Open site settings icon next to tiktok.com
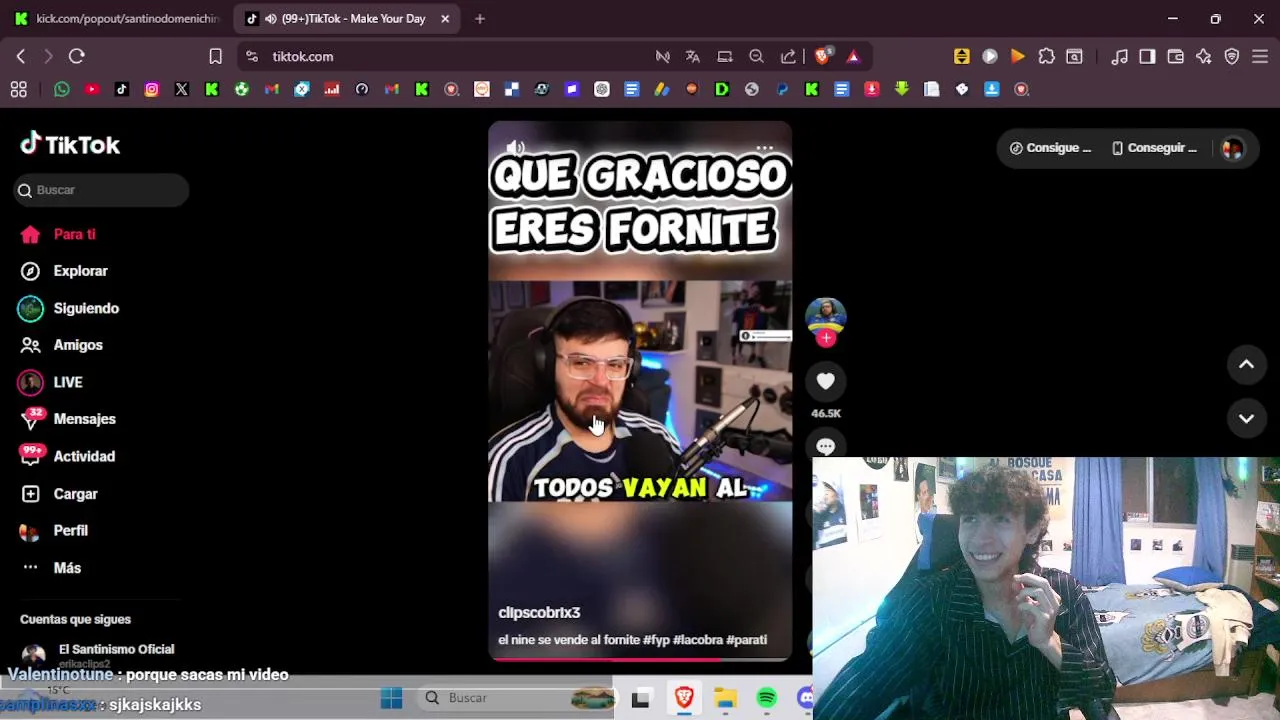 pos(252,57)
